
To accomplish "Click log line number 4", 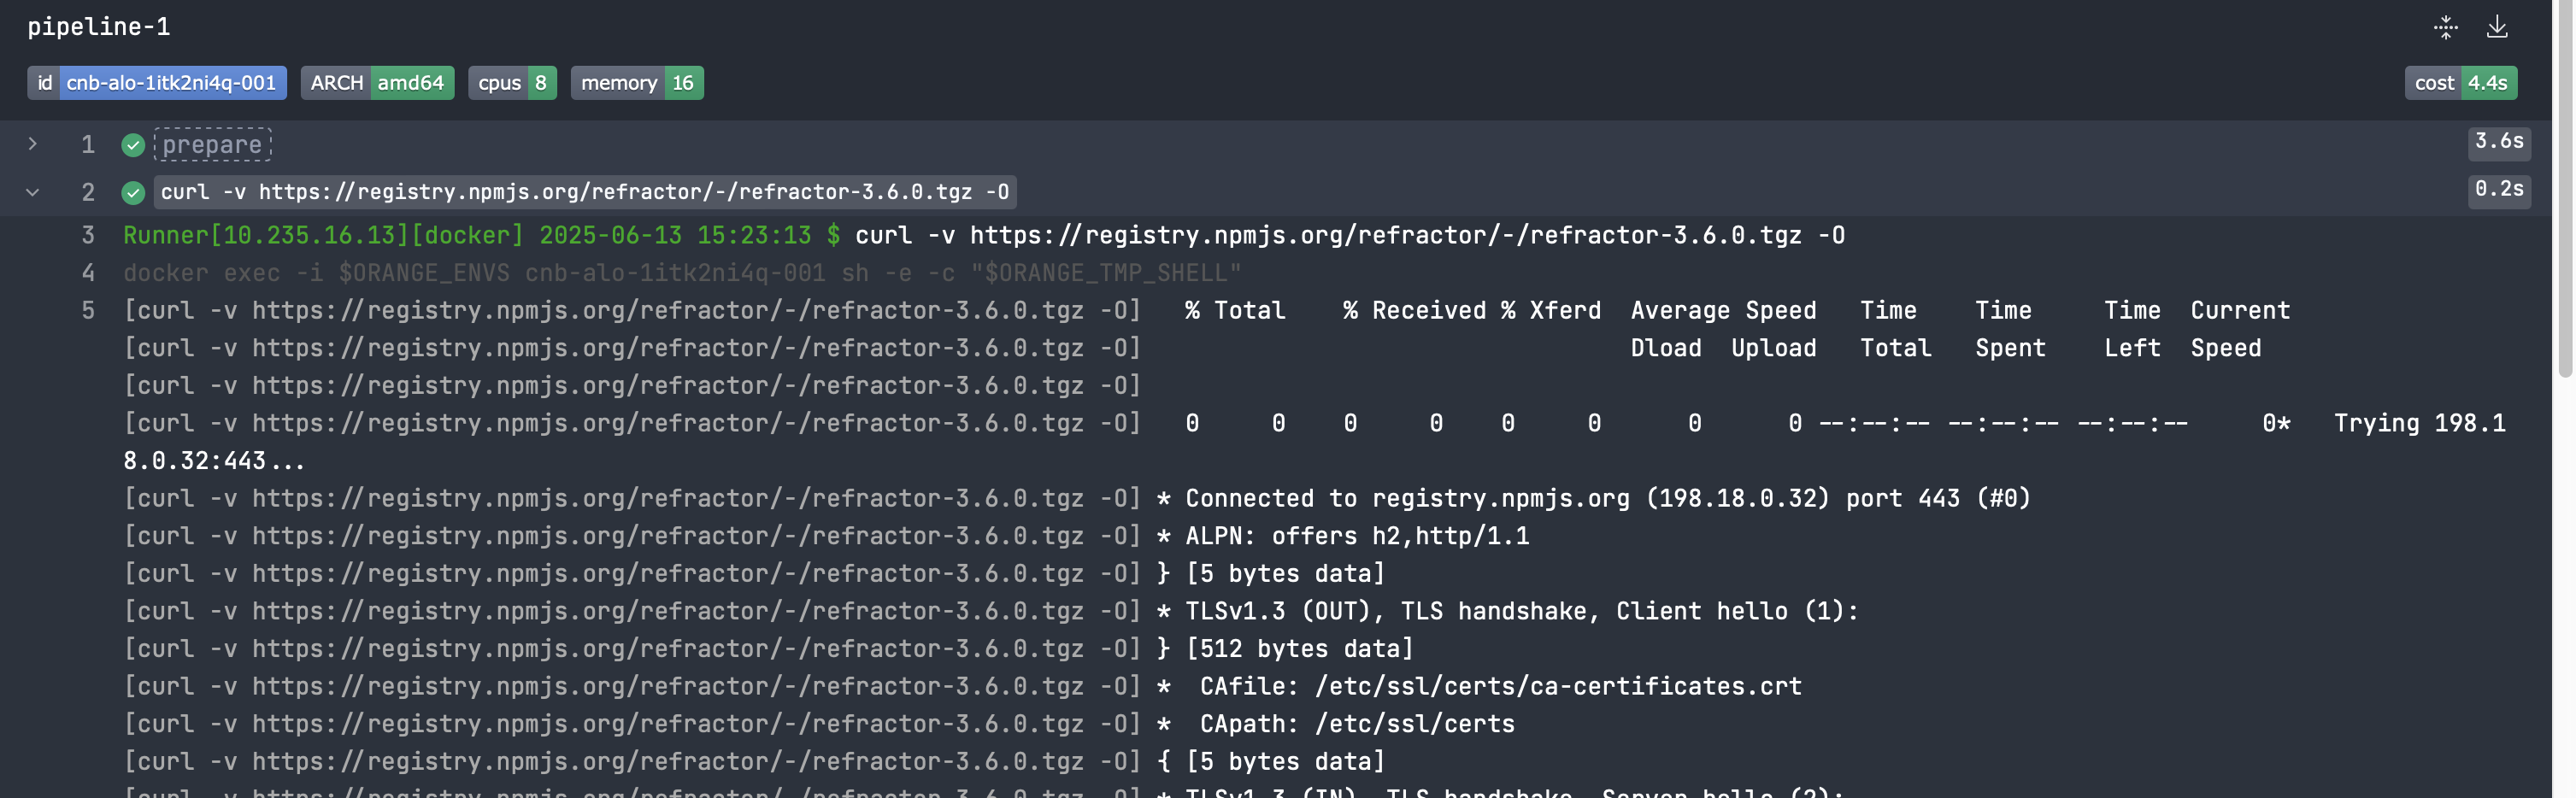I will 88,273.
